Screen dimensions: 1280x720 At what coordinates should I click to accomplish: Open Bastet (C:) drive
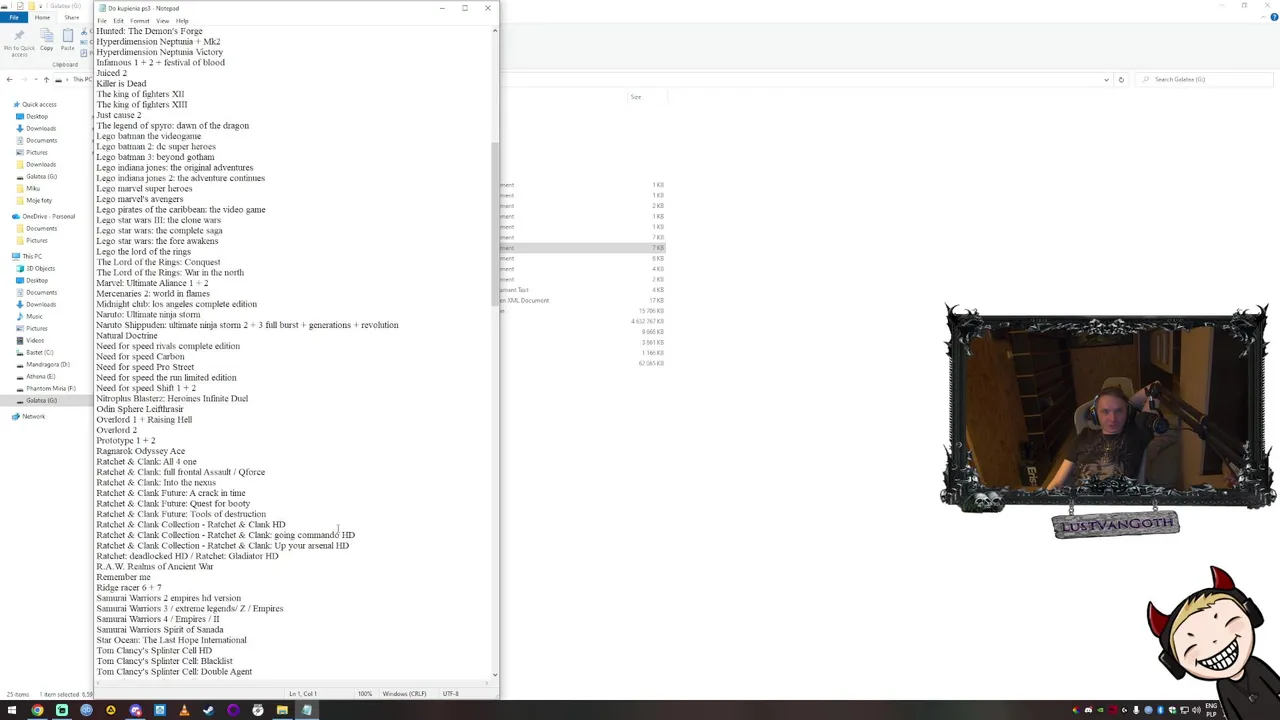[40, 352]
